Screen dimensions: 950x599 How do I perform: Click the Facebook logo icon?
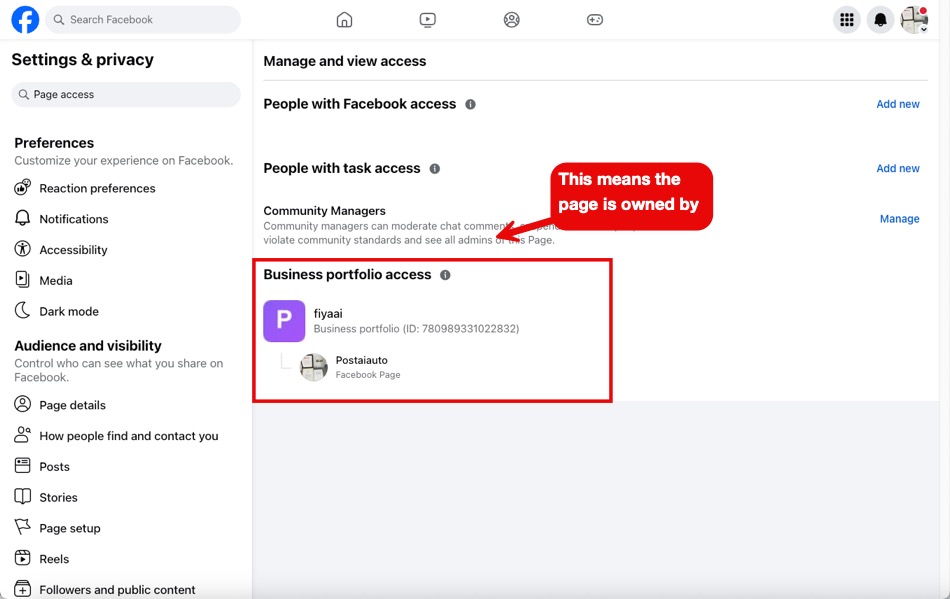[25, 20]
